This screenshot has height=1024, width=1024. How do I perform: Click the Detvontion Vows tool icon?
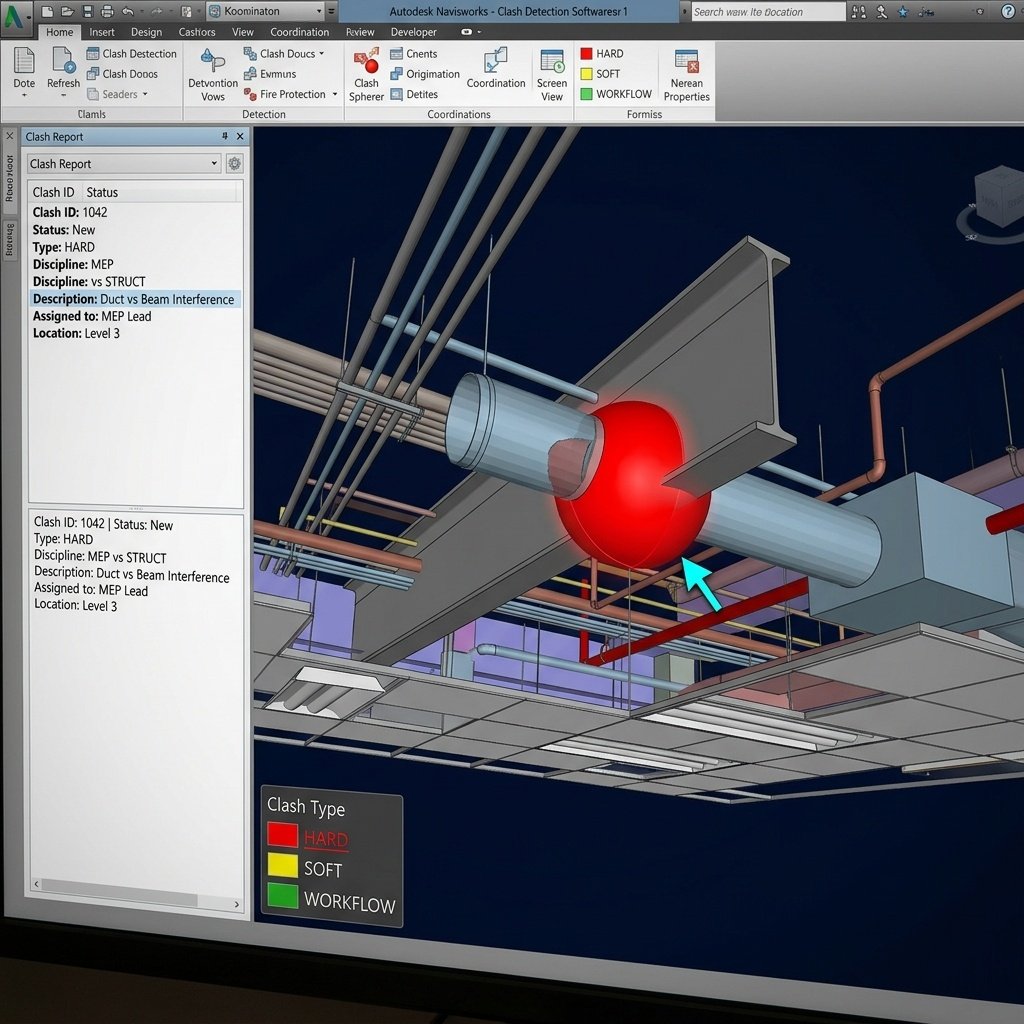212,60
